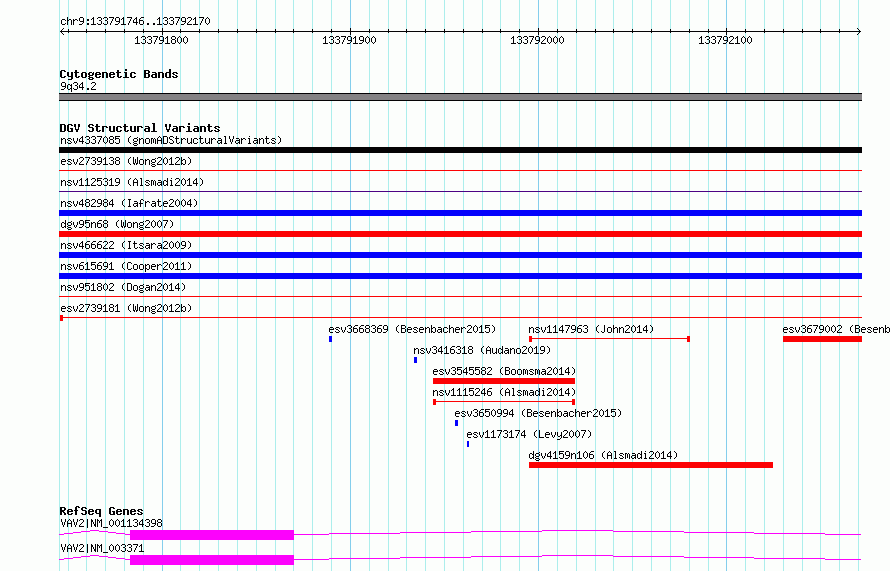Select the magenta exon of VAV2 NM_003371
Screen dimensions: 890x571
212,560
